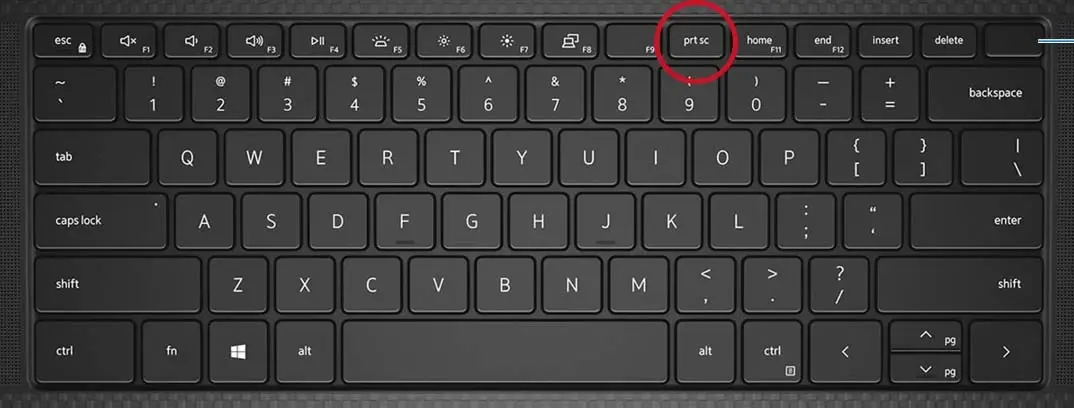Click the fn key
Screen dimensions: 1074x408
[172, 351]
